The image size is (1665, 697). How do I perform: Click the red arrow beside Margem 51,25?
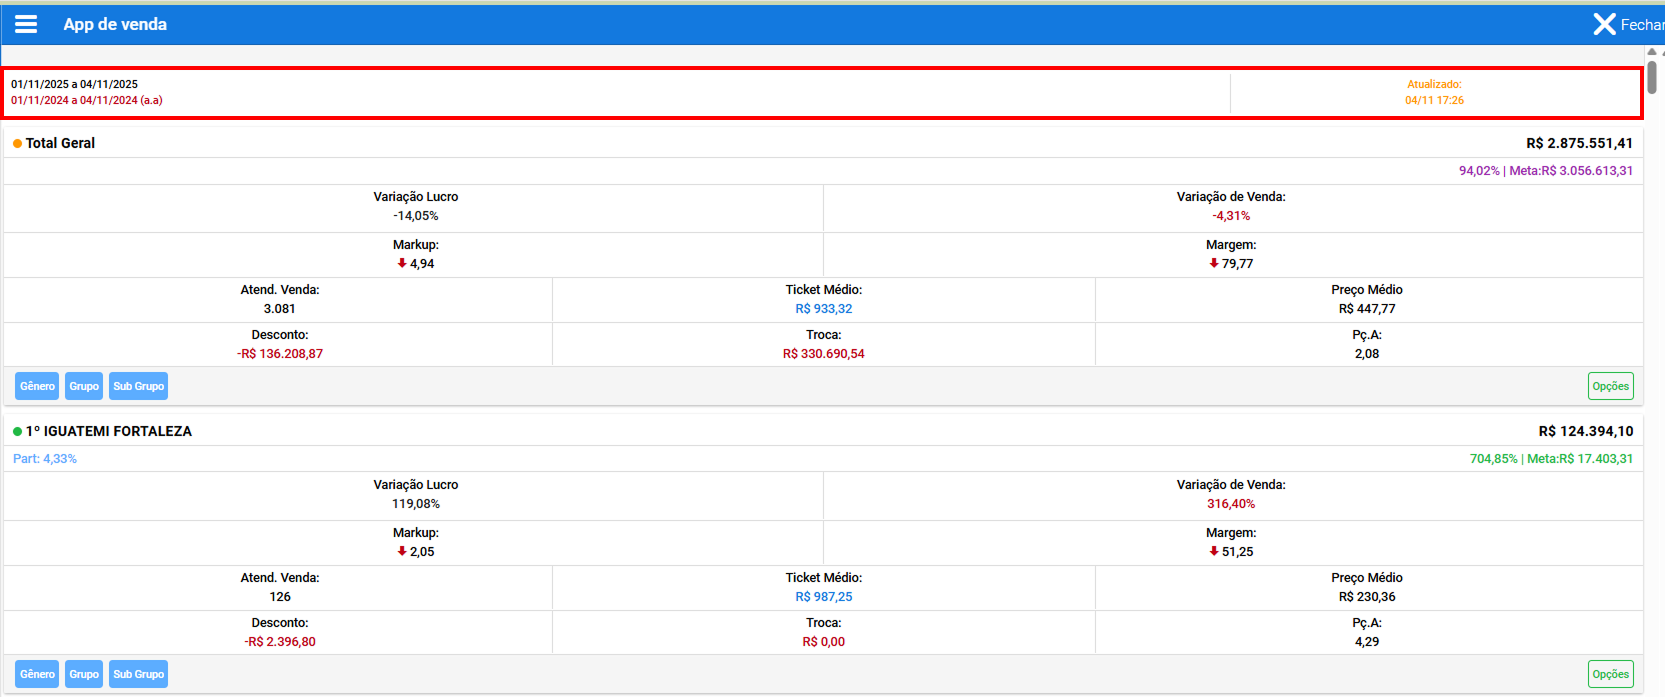click(x=1214, y=551)
